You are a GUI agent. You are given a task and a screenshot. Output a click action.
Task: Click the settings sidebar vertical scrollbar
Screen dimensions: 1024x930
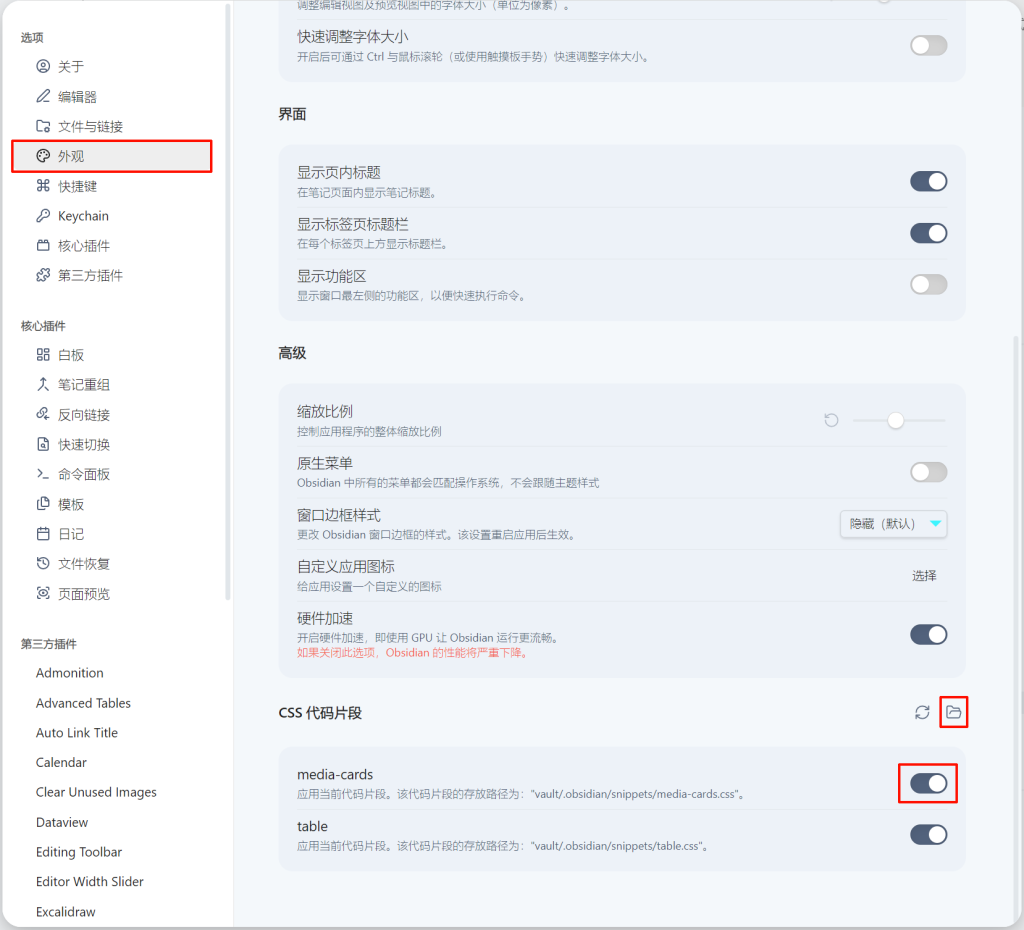(x=228, y=300)
